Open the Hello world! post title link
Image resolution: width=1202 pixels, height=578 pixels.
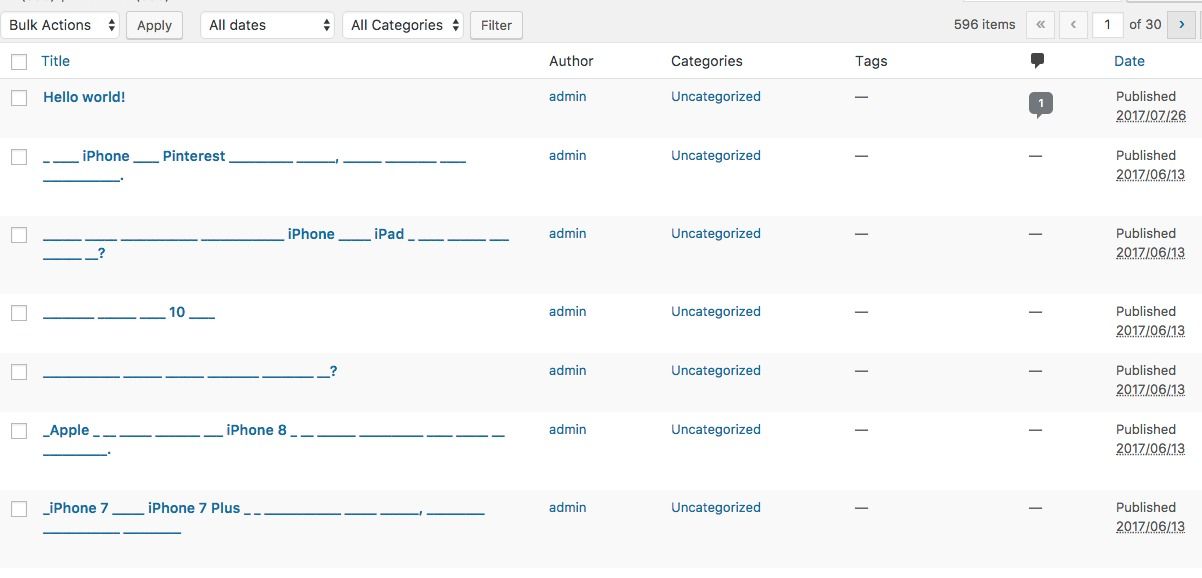[x=84, y=97]
